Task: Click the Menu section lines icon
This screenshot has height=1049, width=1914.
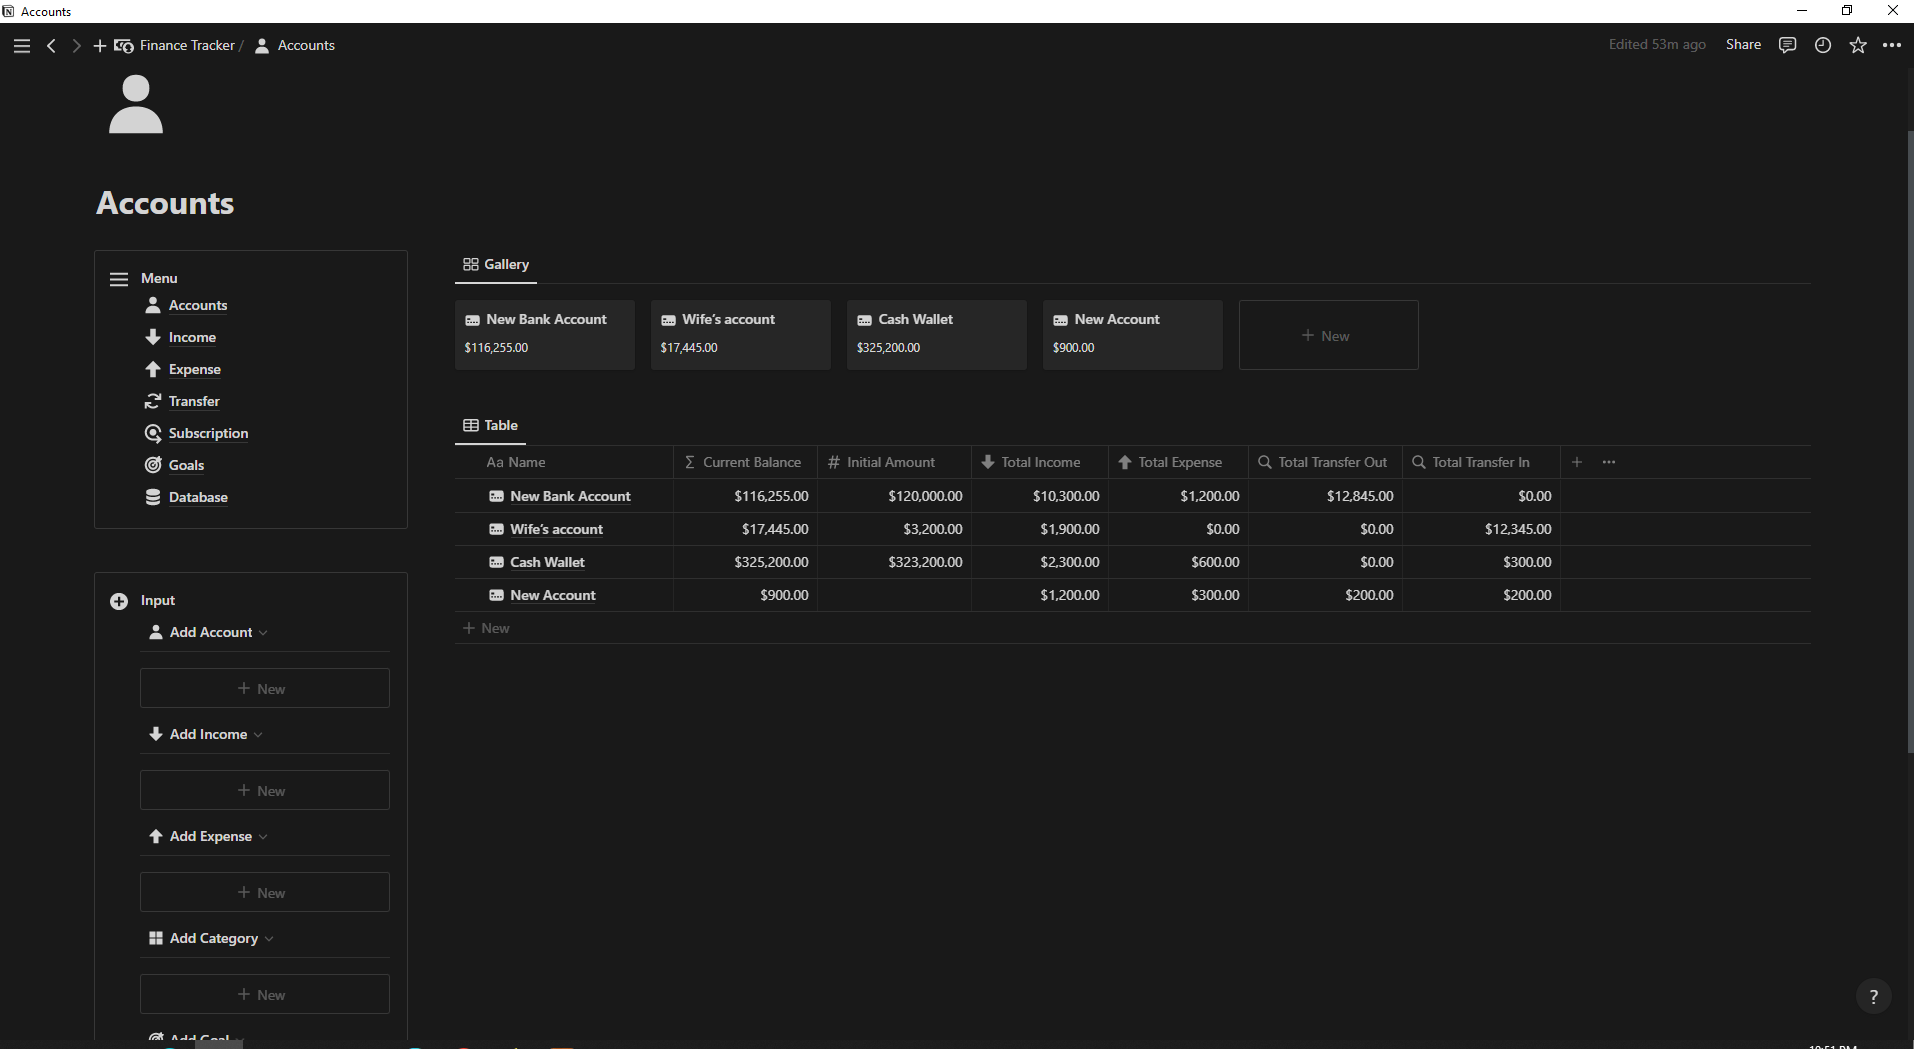Action: (119, 279)
